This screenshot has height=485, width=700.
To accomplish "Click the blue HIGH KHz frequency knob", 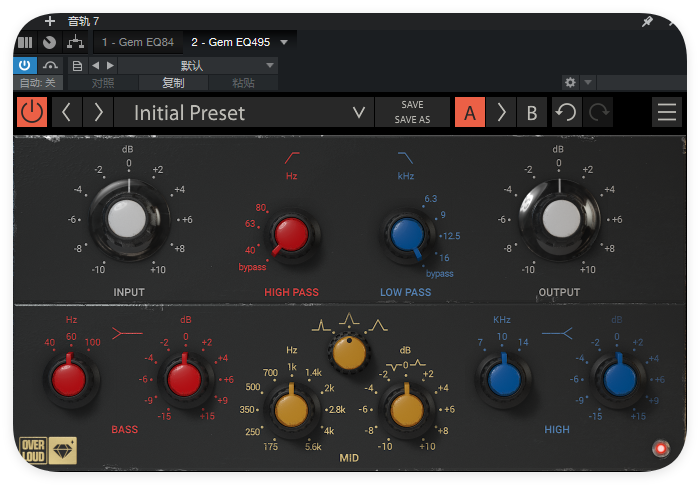I will (504, 379).
